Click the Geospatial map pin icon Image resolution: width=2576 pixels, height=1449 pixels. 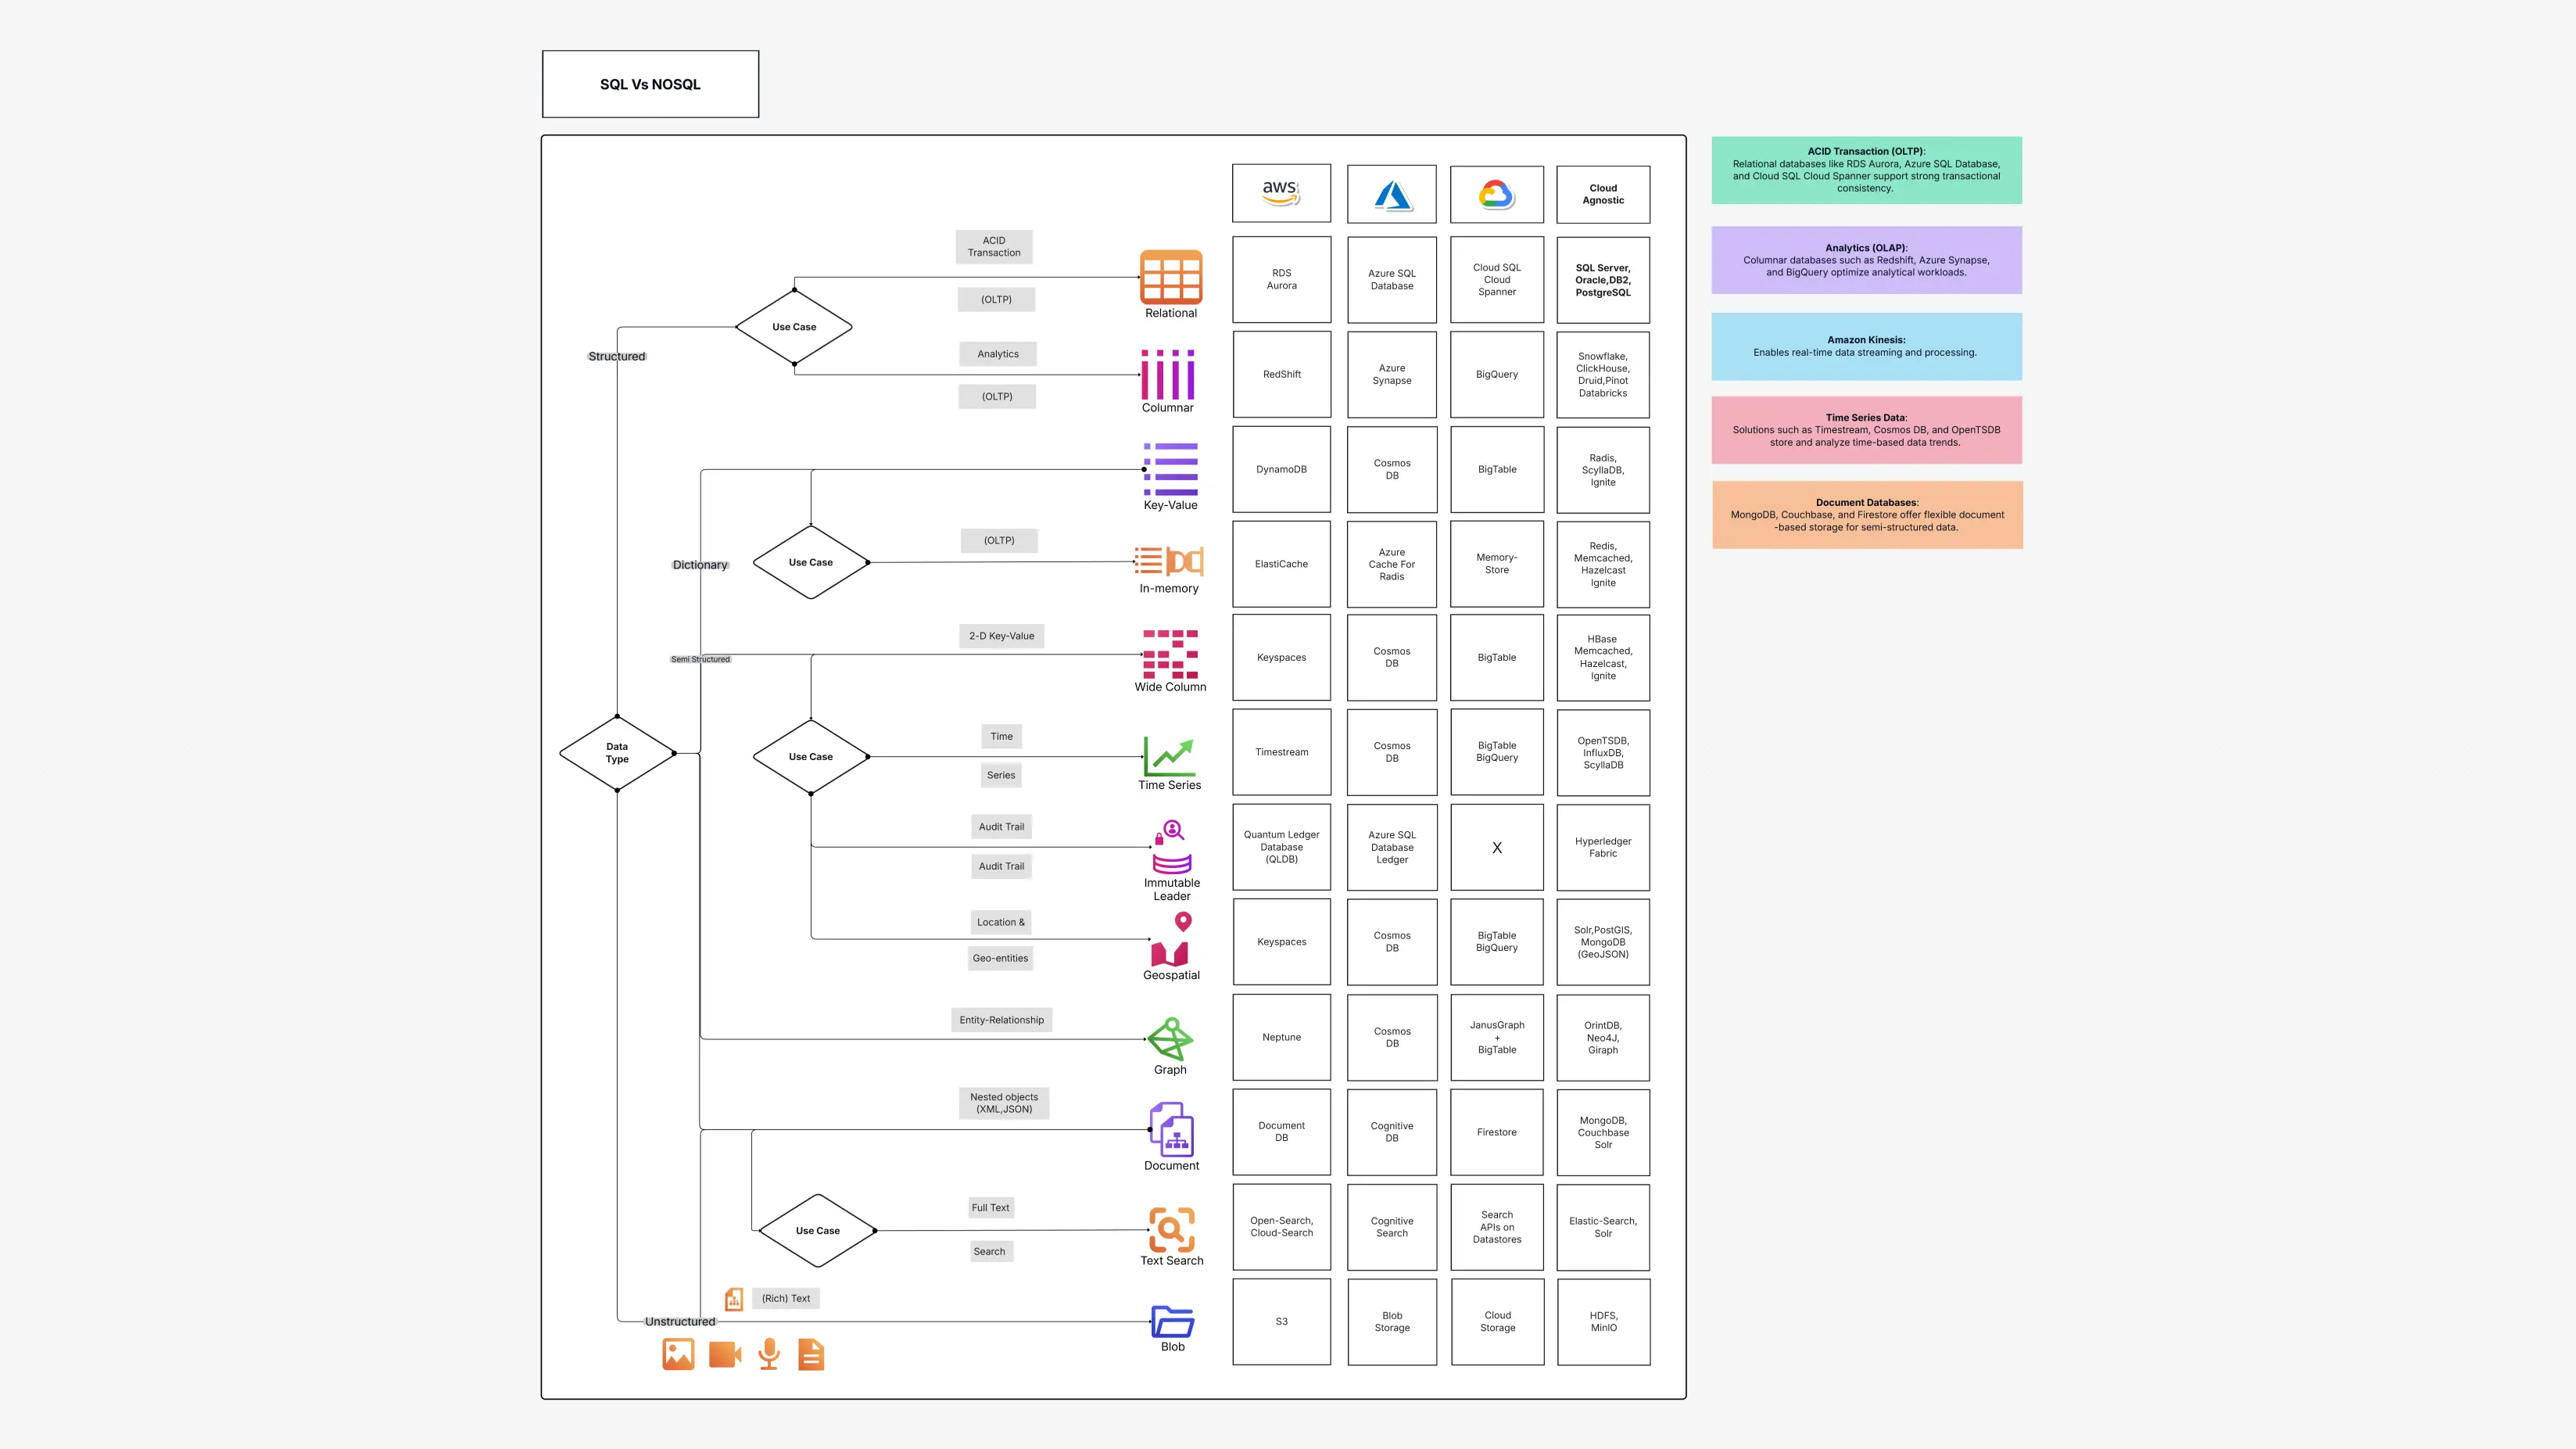(1171, 938)
